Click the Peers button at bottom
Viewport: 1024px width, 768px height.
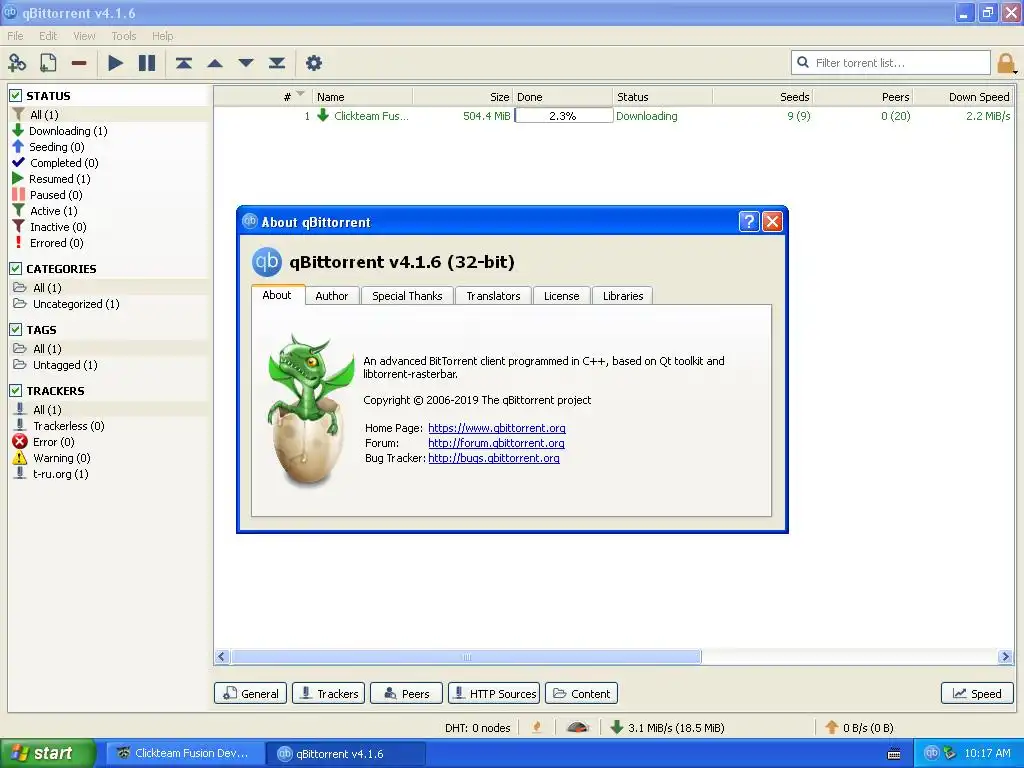pyautogui.click(x=406, y=694)
